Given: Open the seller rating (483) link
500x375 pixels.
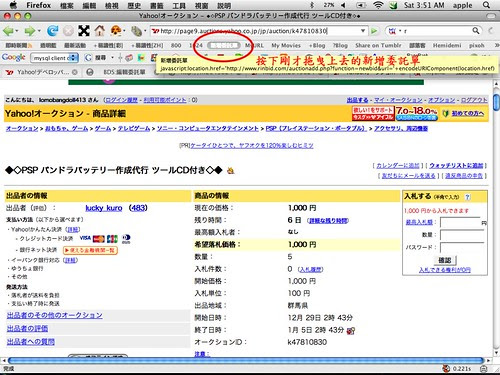Looking at the screenshot, I should pos(138,208).
